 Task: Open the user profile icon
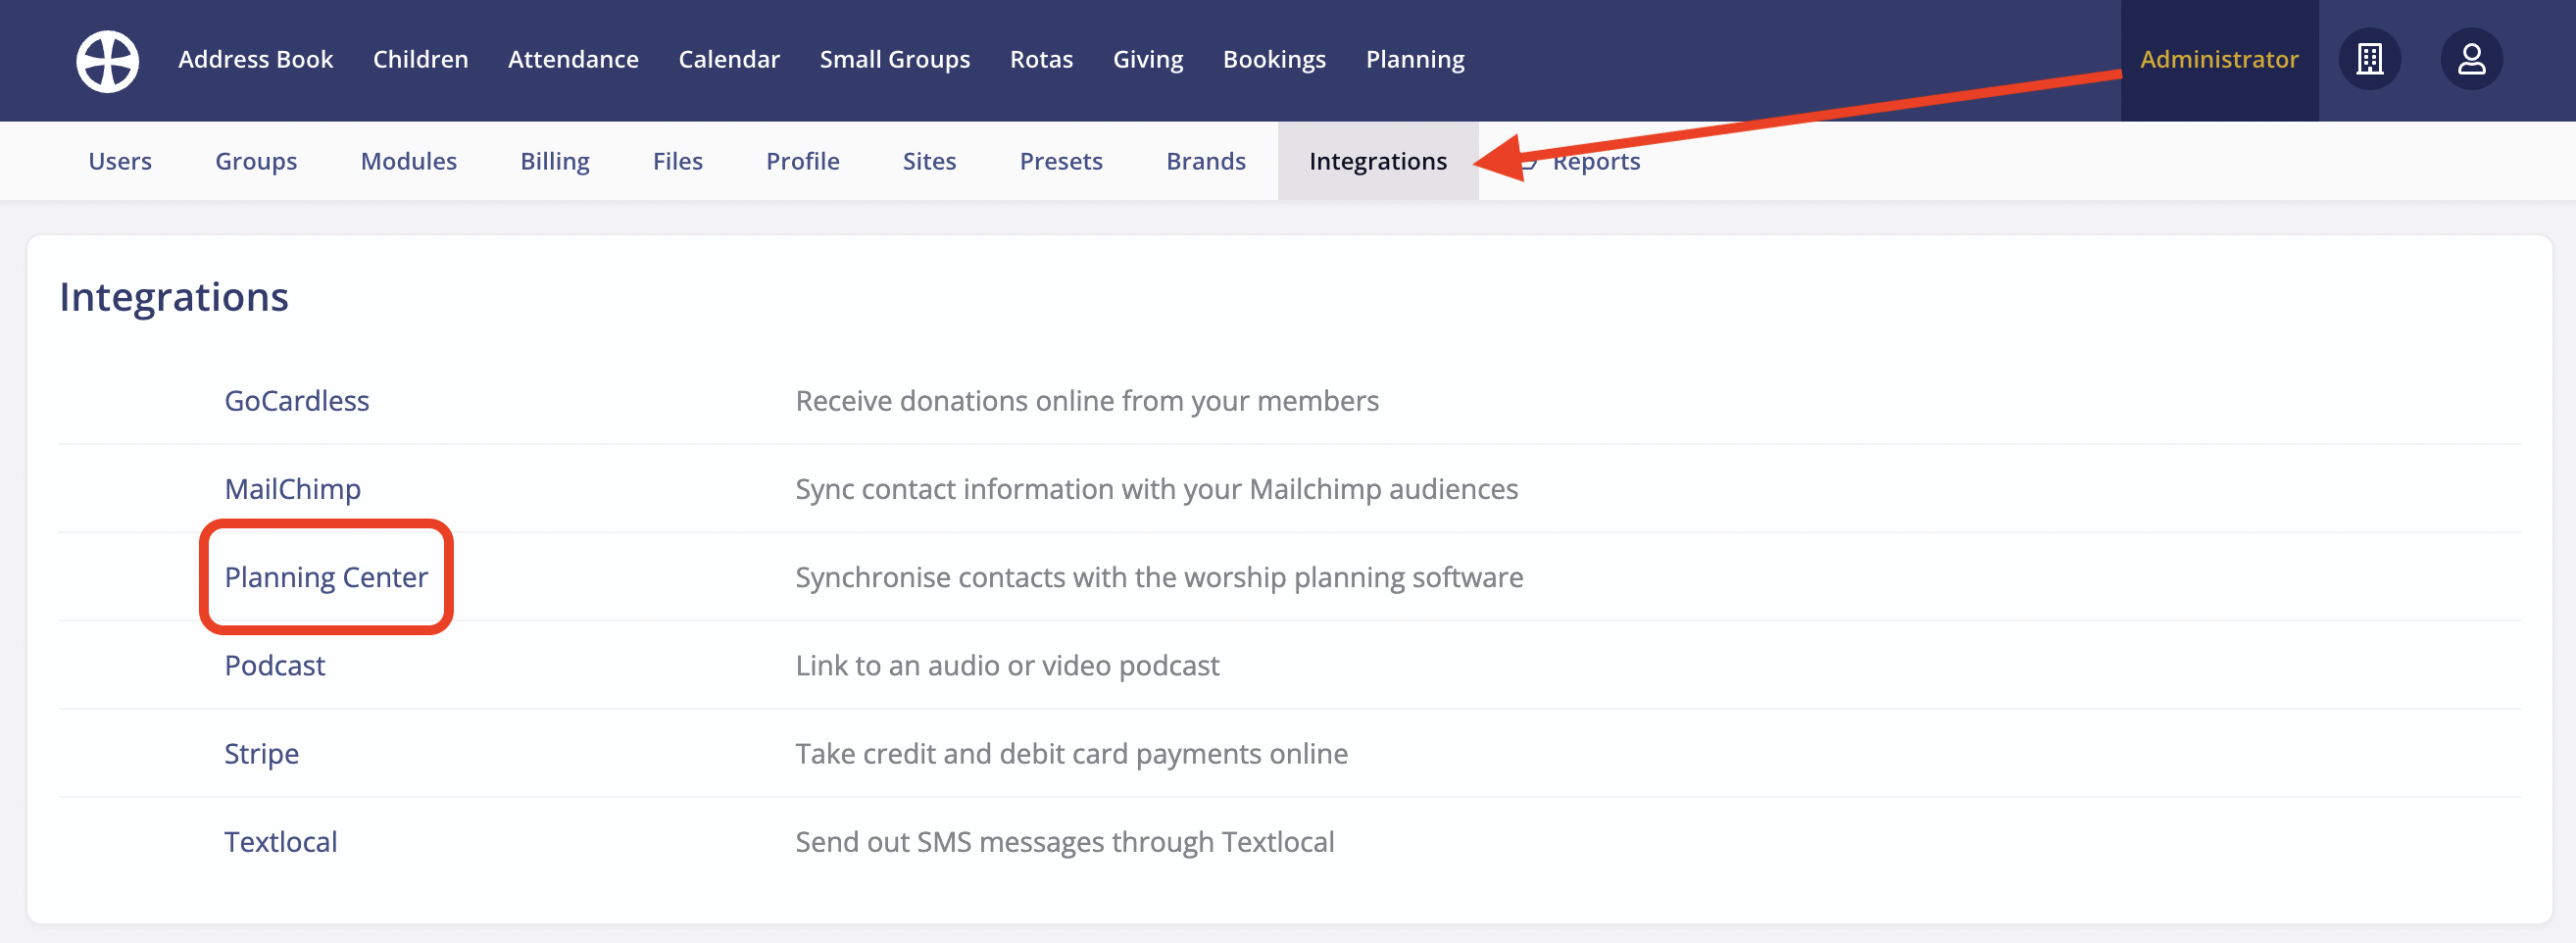(x=2471, y=60)
